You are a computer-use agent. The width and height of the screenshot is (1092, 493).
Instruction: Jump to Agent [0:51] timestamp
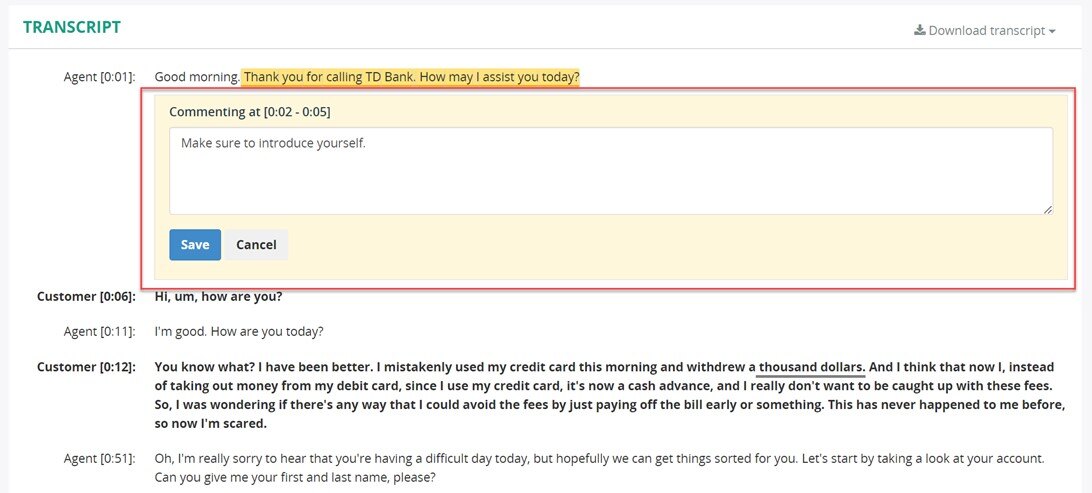(100, 460)
